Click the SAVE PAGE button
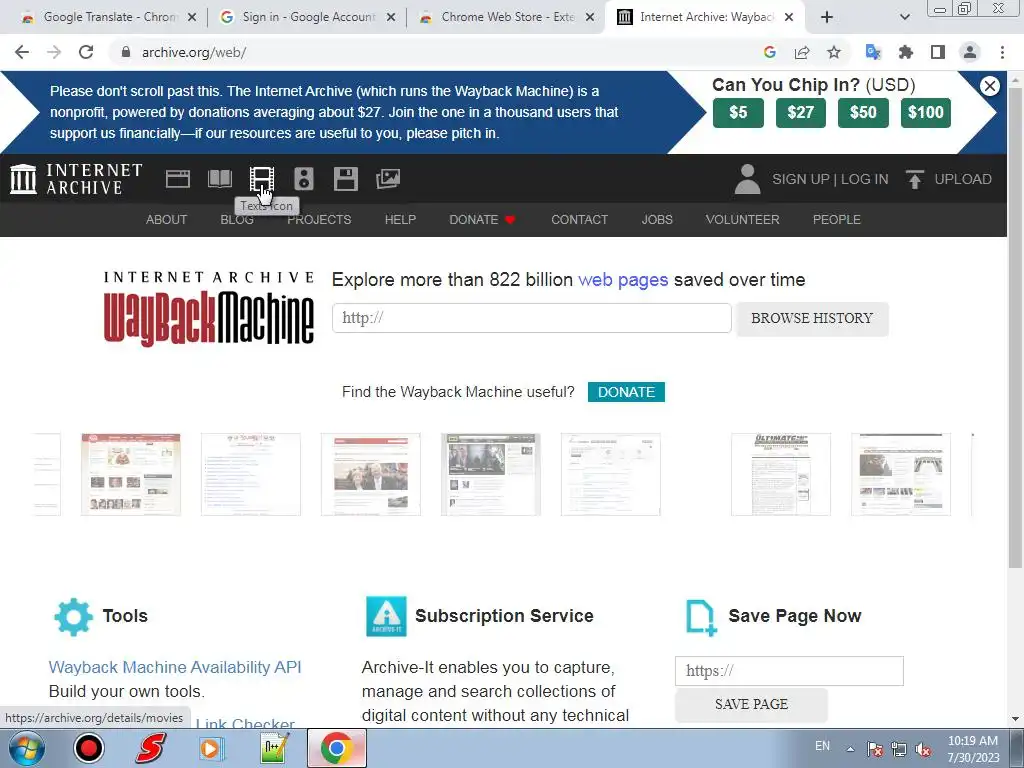Screen dimensions: 1024x768 point(751,704)
